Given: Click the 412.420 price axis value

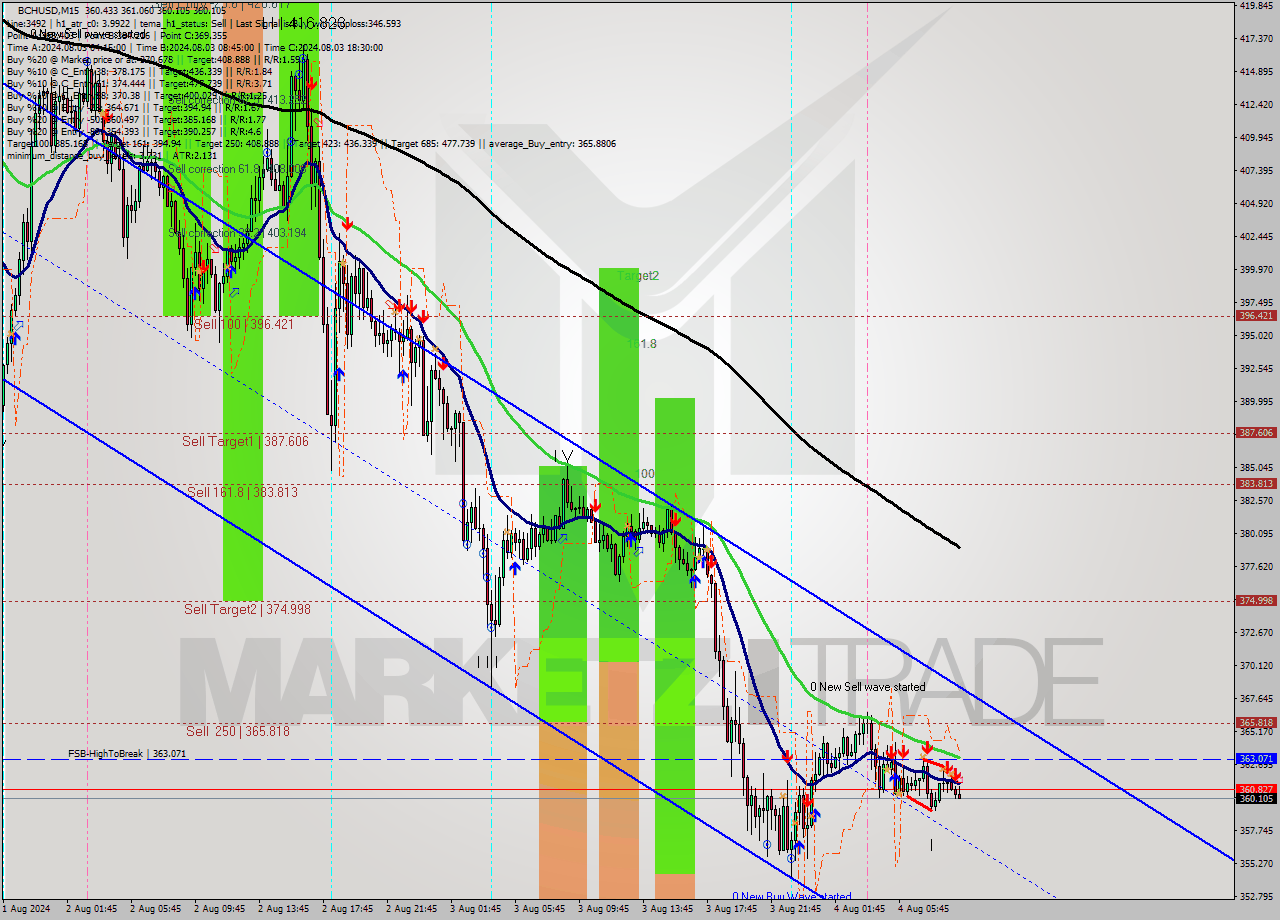Looking at the screenshot, I should pyautogui.click(x=1256, y=104).
